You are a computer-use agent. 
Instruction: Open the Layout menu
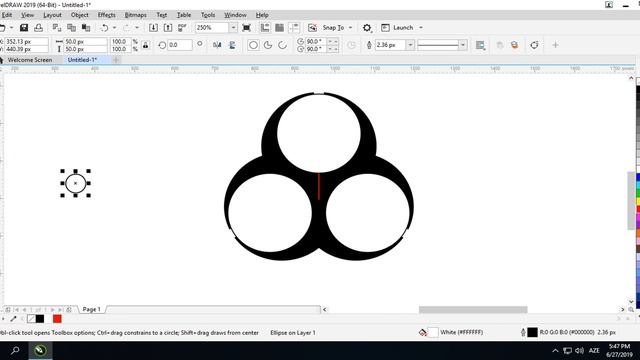click(52, 15)
